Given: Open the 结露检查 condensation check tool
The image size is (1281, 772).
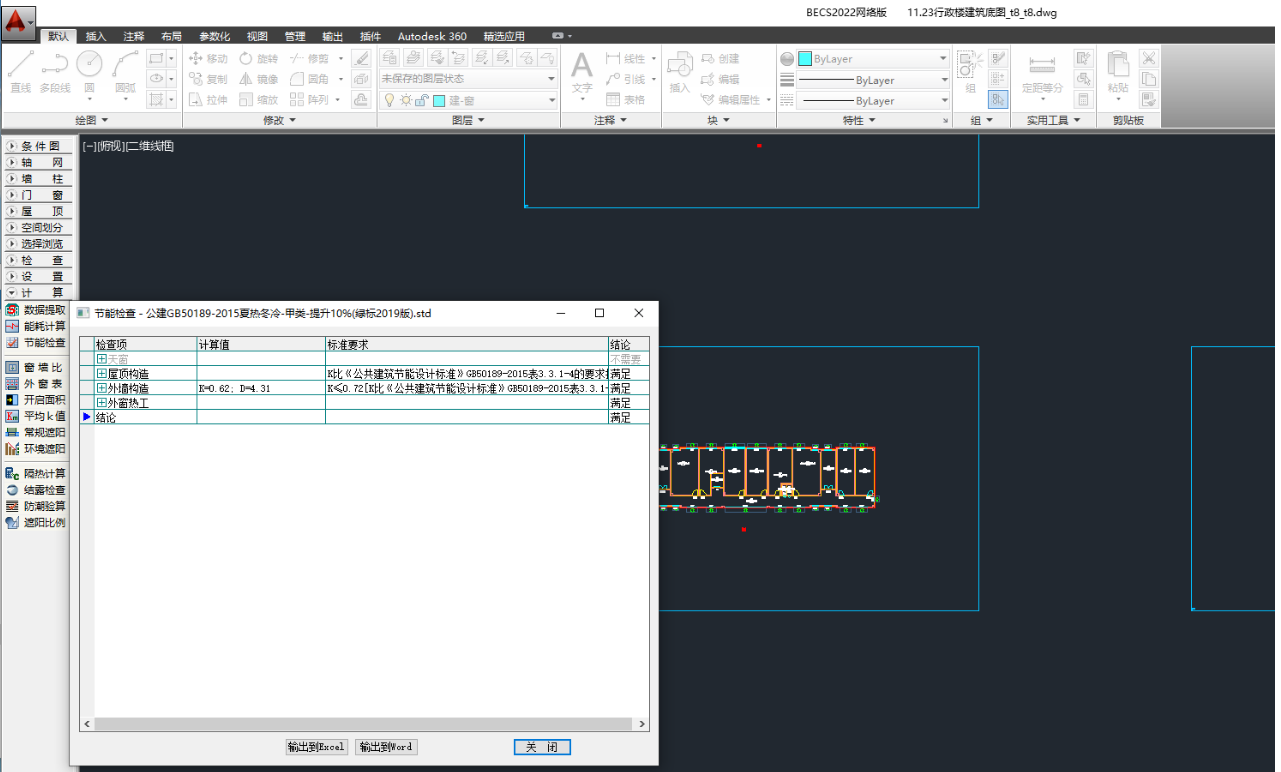Looking at the screenshot, I should coord(12,490).
